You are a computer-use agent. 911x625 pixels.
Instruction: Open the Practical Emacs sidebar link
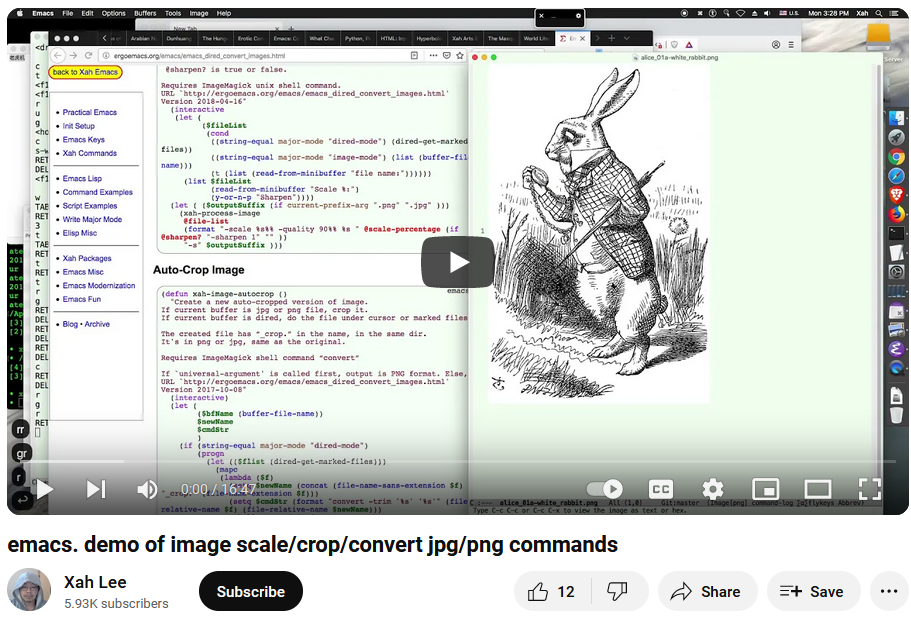[x=89, y=112]
